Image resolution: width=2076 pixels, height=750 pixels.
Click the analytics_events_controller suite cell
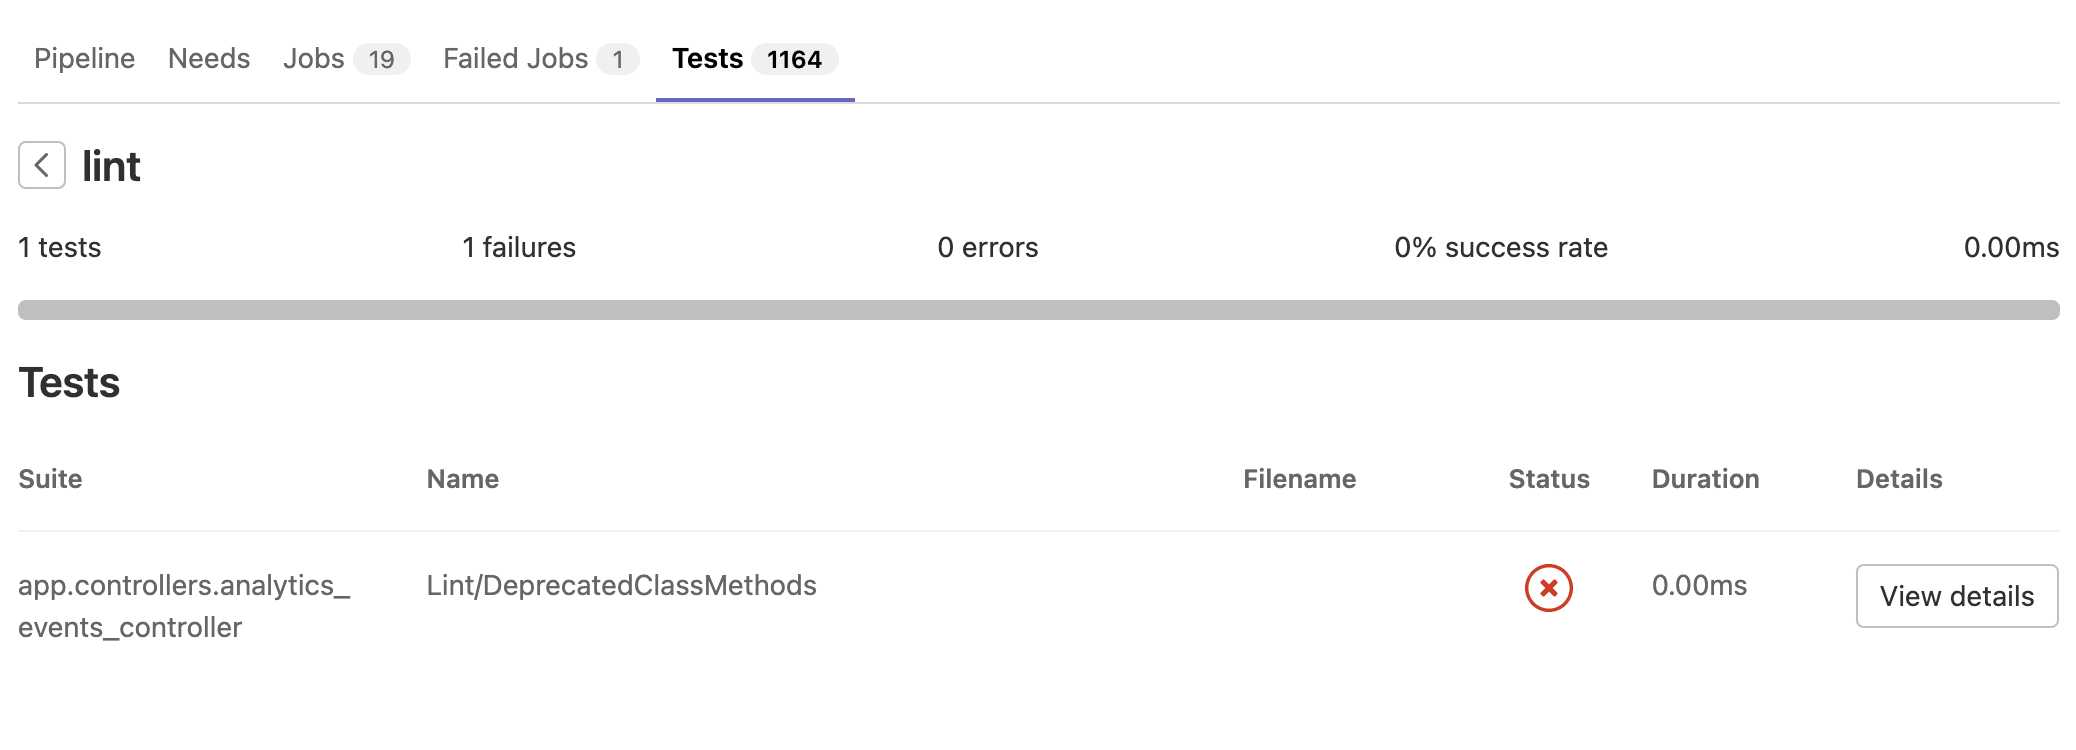184,606
